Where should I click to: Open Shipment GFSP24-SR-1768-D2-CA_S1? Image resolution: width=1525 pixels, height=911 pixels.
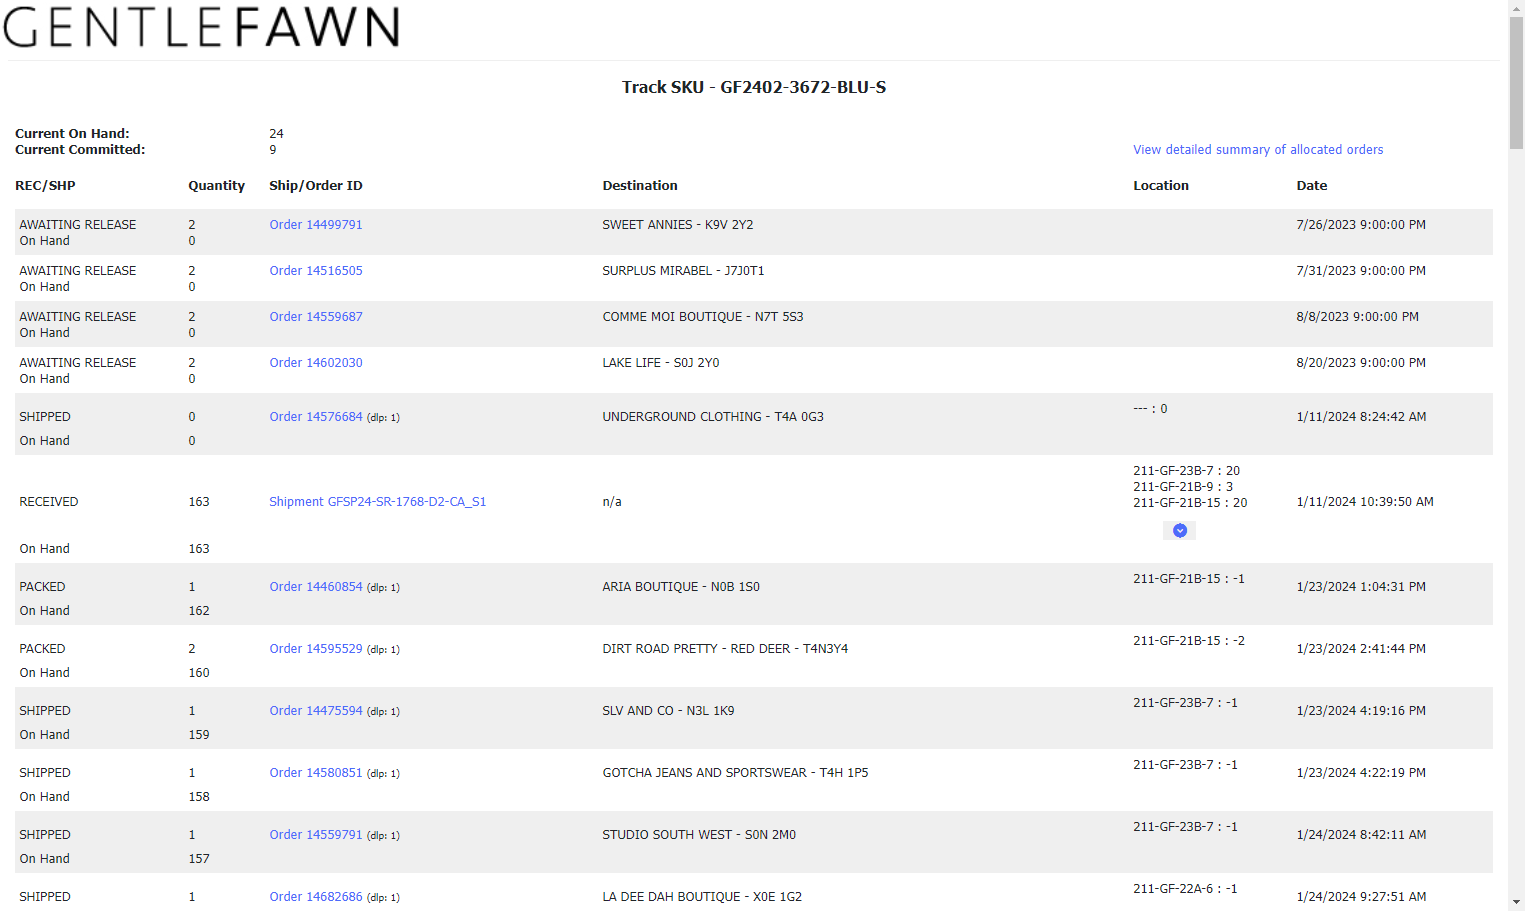378,502
